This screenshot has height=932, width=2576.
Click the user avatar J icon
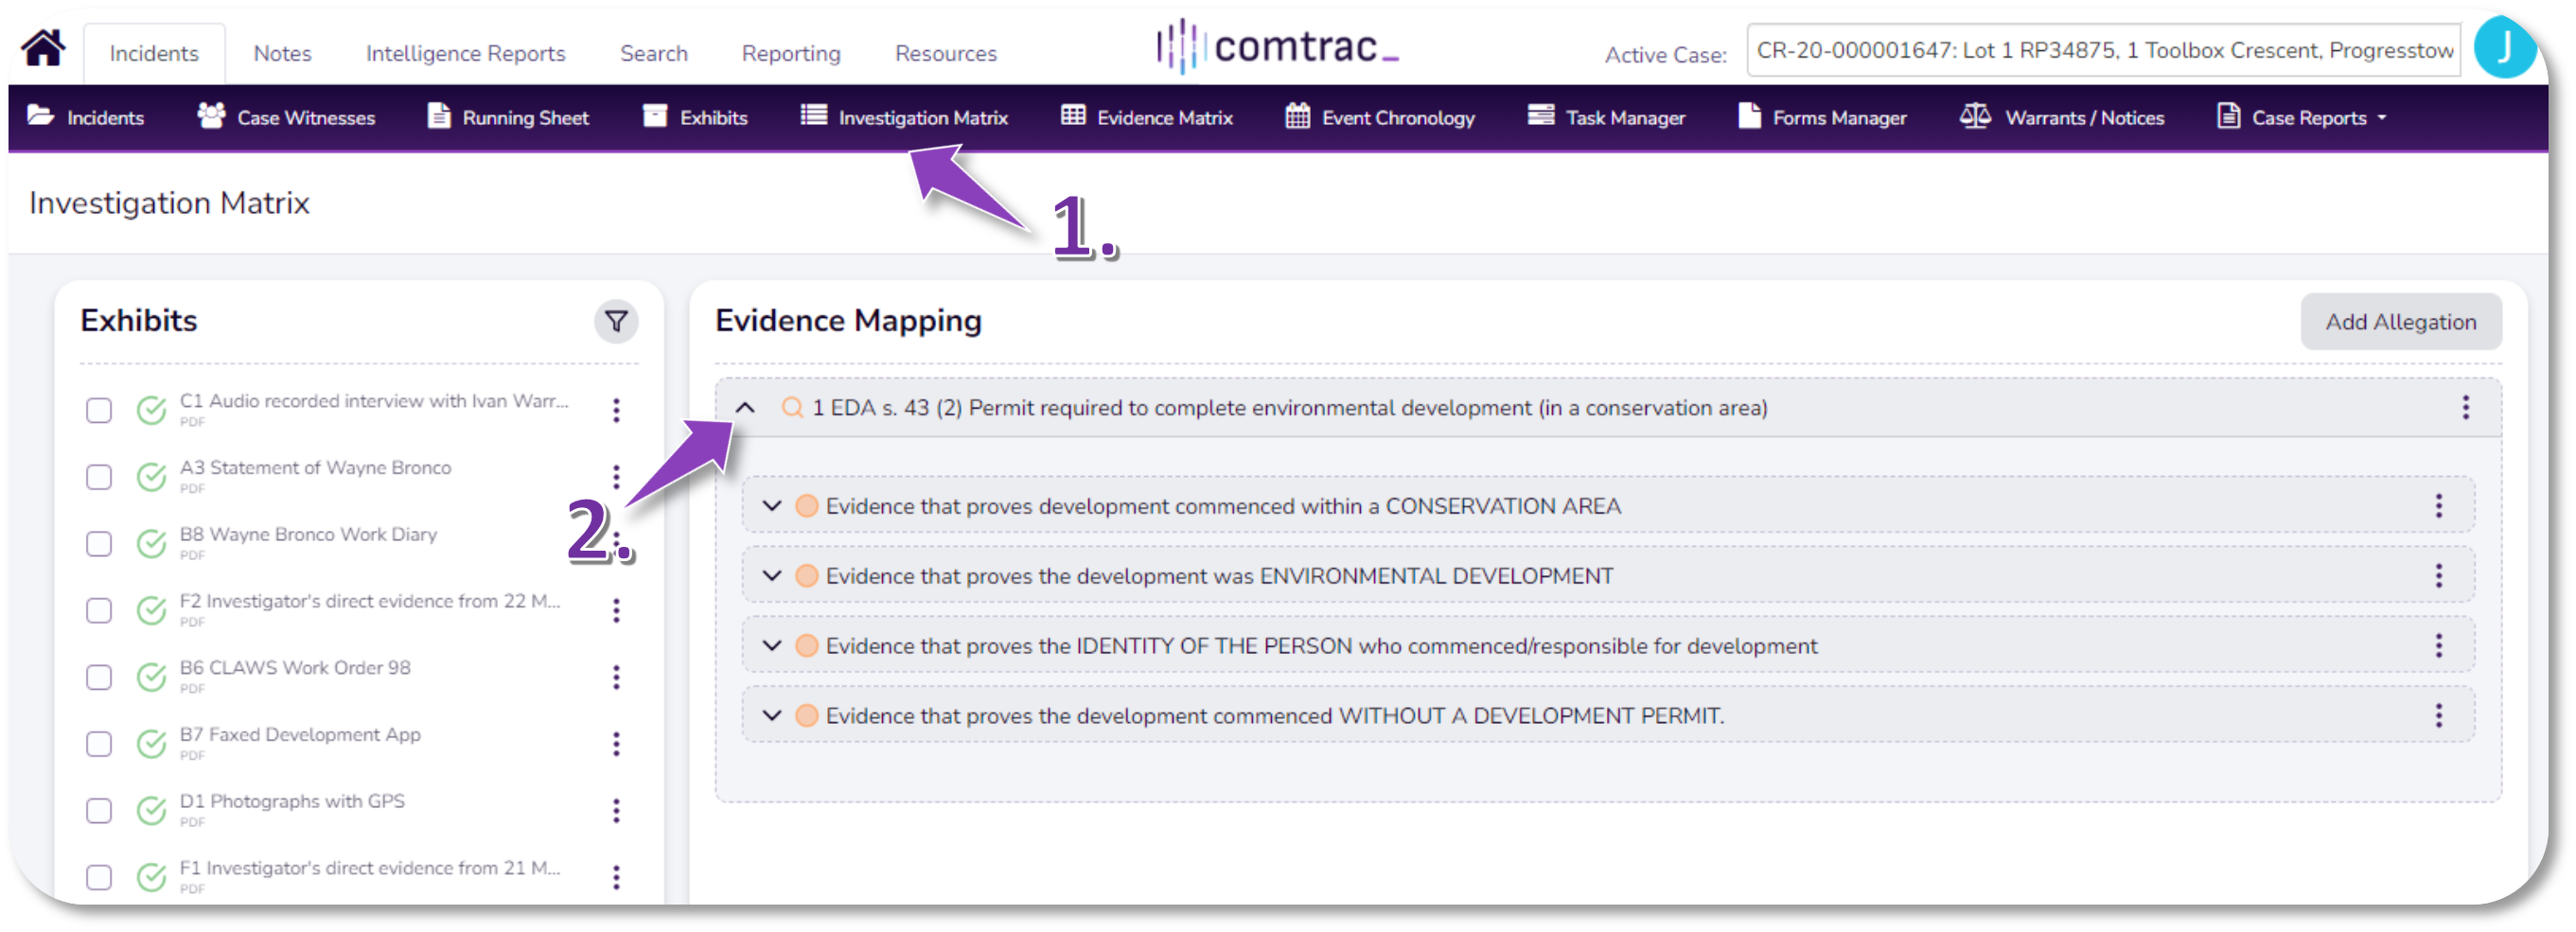click(x=2504, y=49)
